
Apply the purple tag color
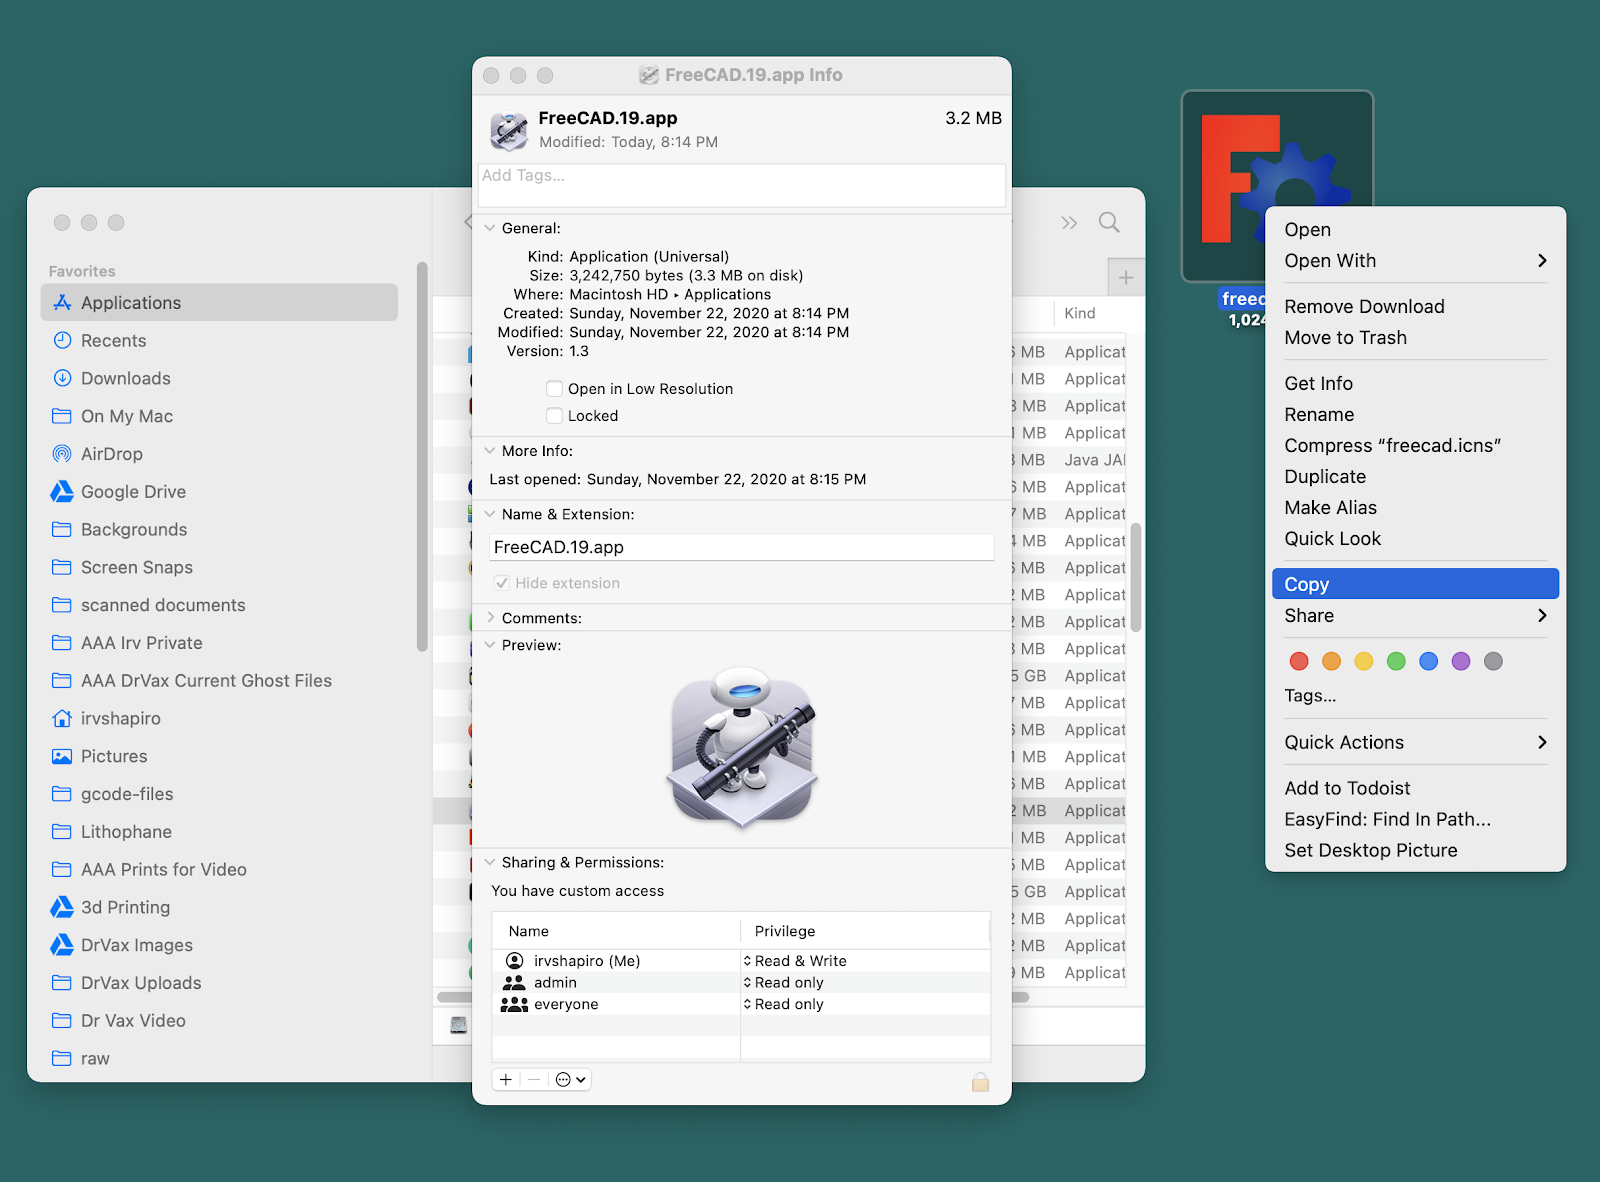(x=1461, y=661)
